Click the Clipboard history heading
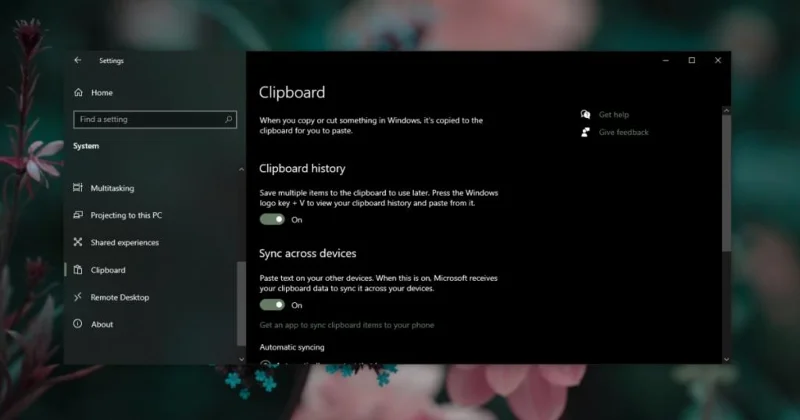 pyautogui.click(x=302, y=168)
